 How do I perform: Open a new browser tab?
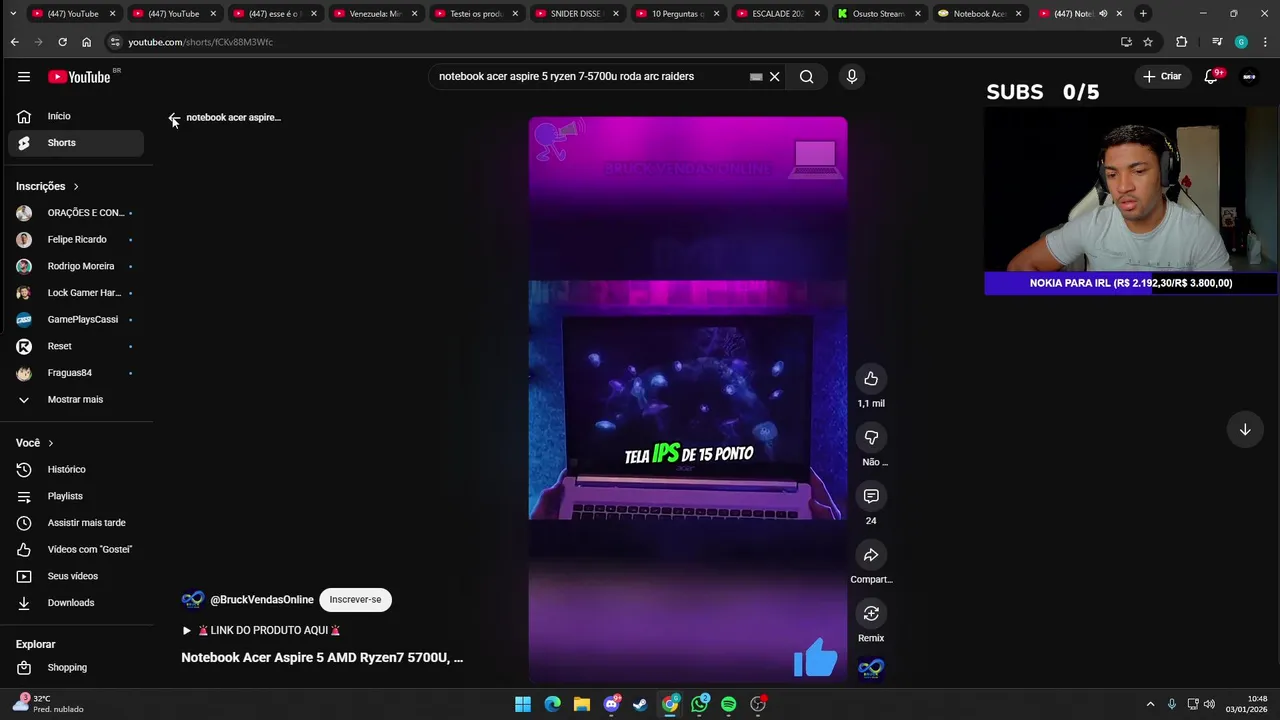[1143, 14]
